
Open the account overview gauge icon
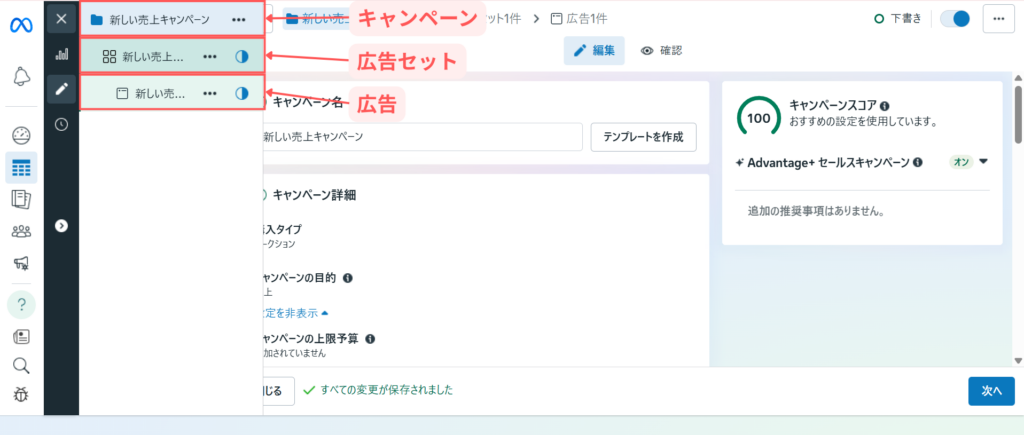22,135
